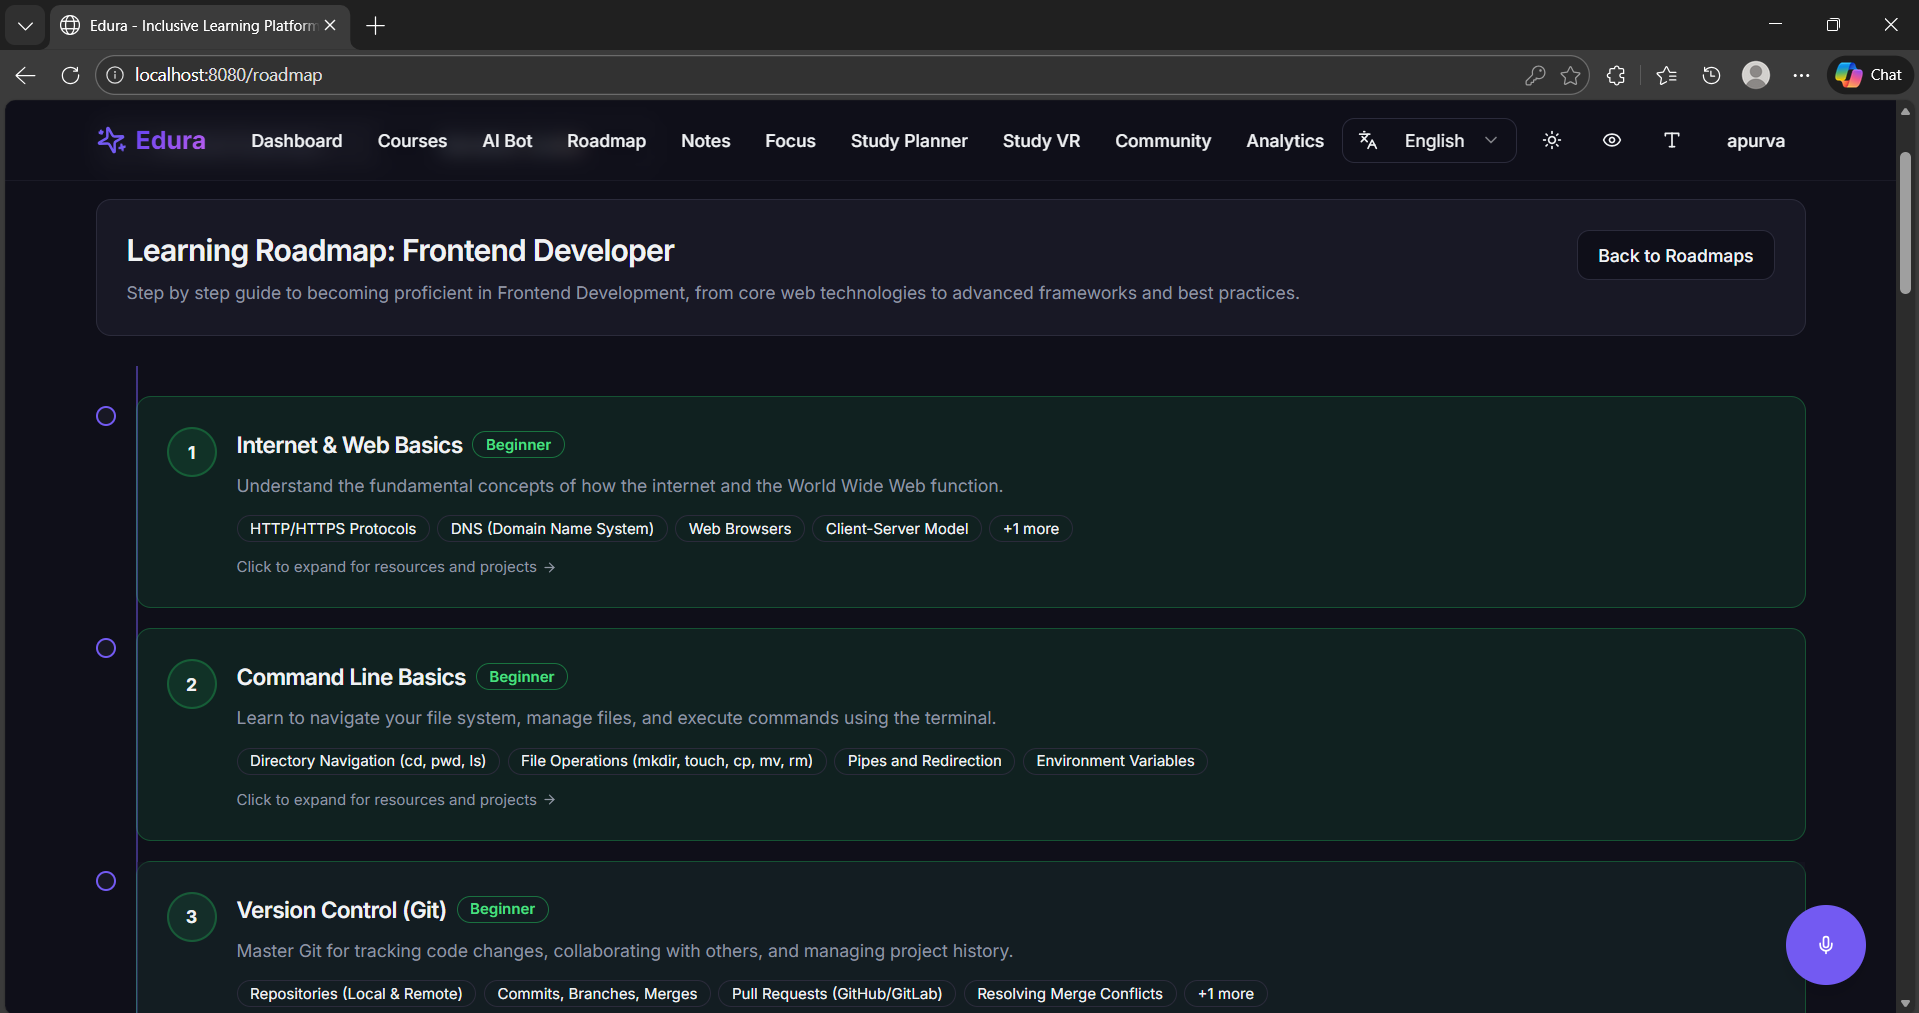1919x1013 pixels.
Task: Show +1 more topics in Version Control
Action: 1226,994
